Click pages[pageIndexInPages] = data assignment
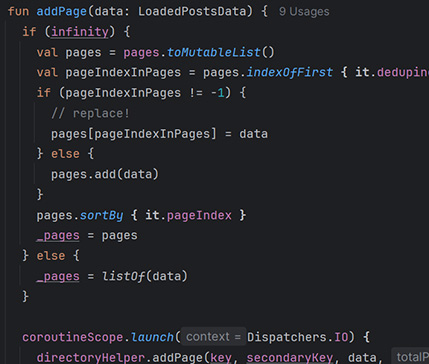 tap(159, 134)
